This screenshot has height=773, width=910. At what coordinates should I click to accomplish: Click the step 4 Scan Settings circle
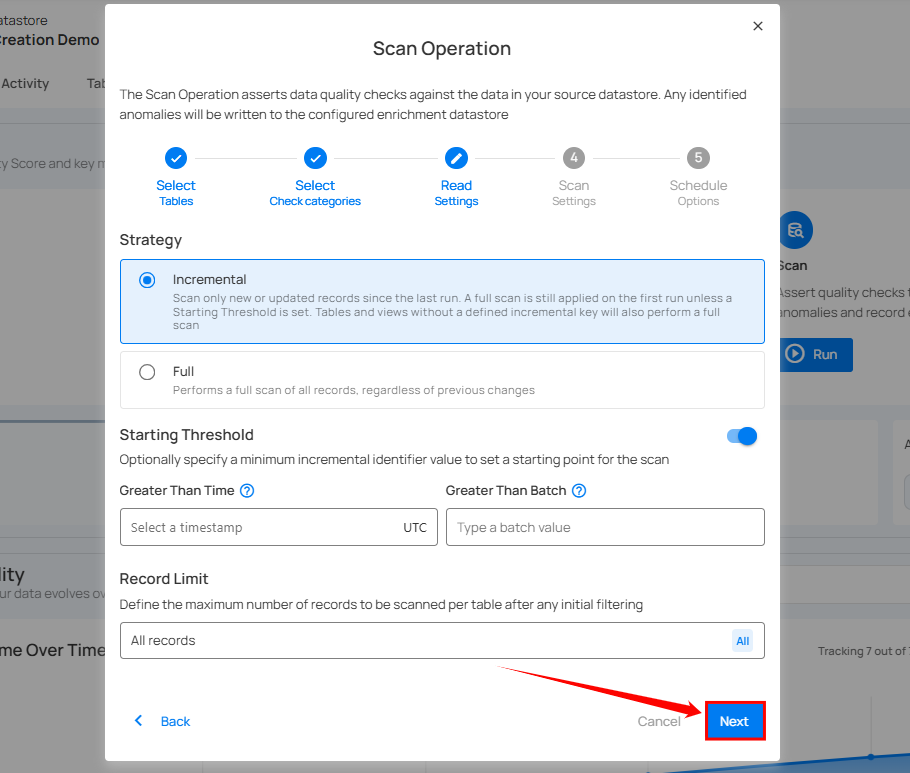pyautogui.click(x=574, y=158)
